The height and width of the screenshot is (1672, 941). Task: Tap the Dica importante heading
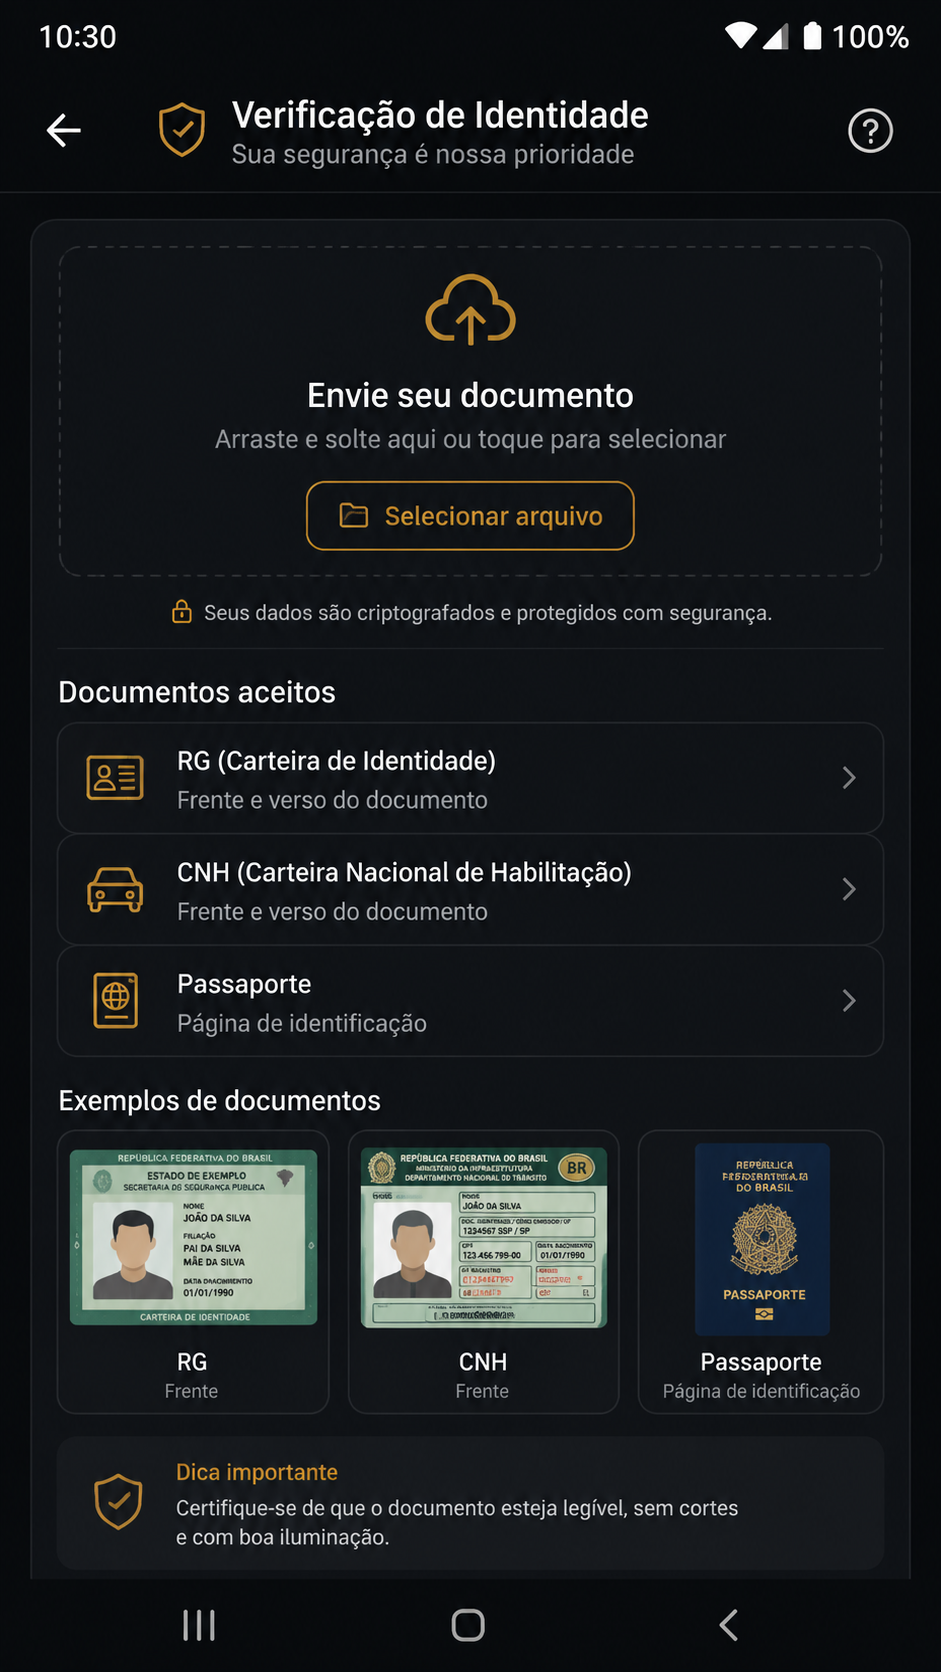(x=257, y=1472)
